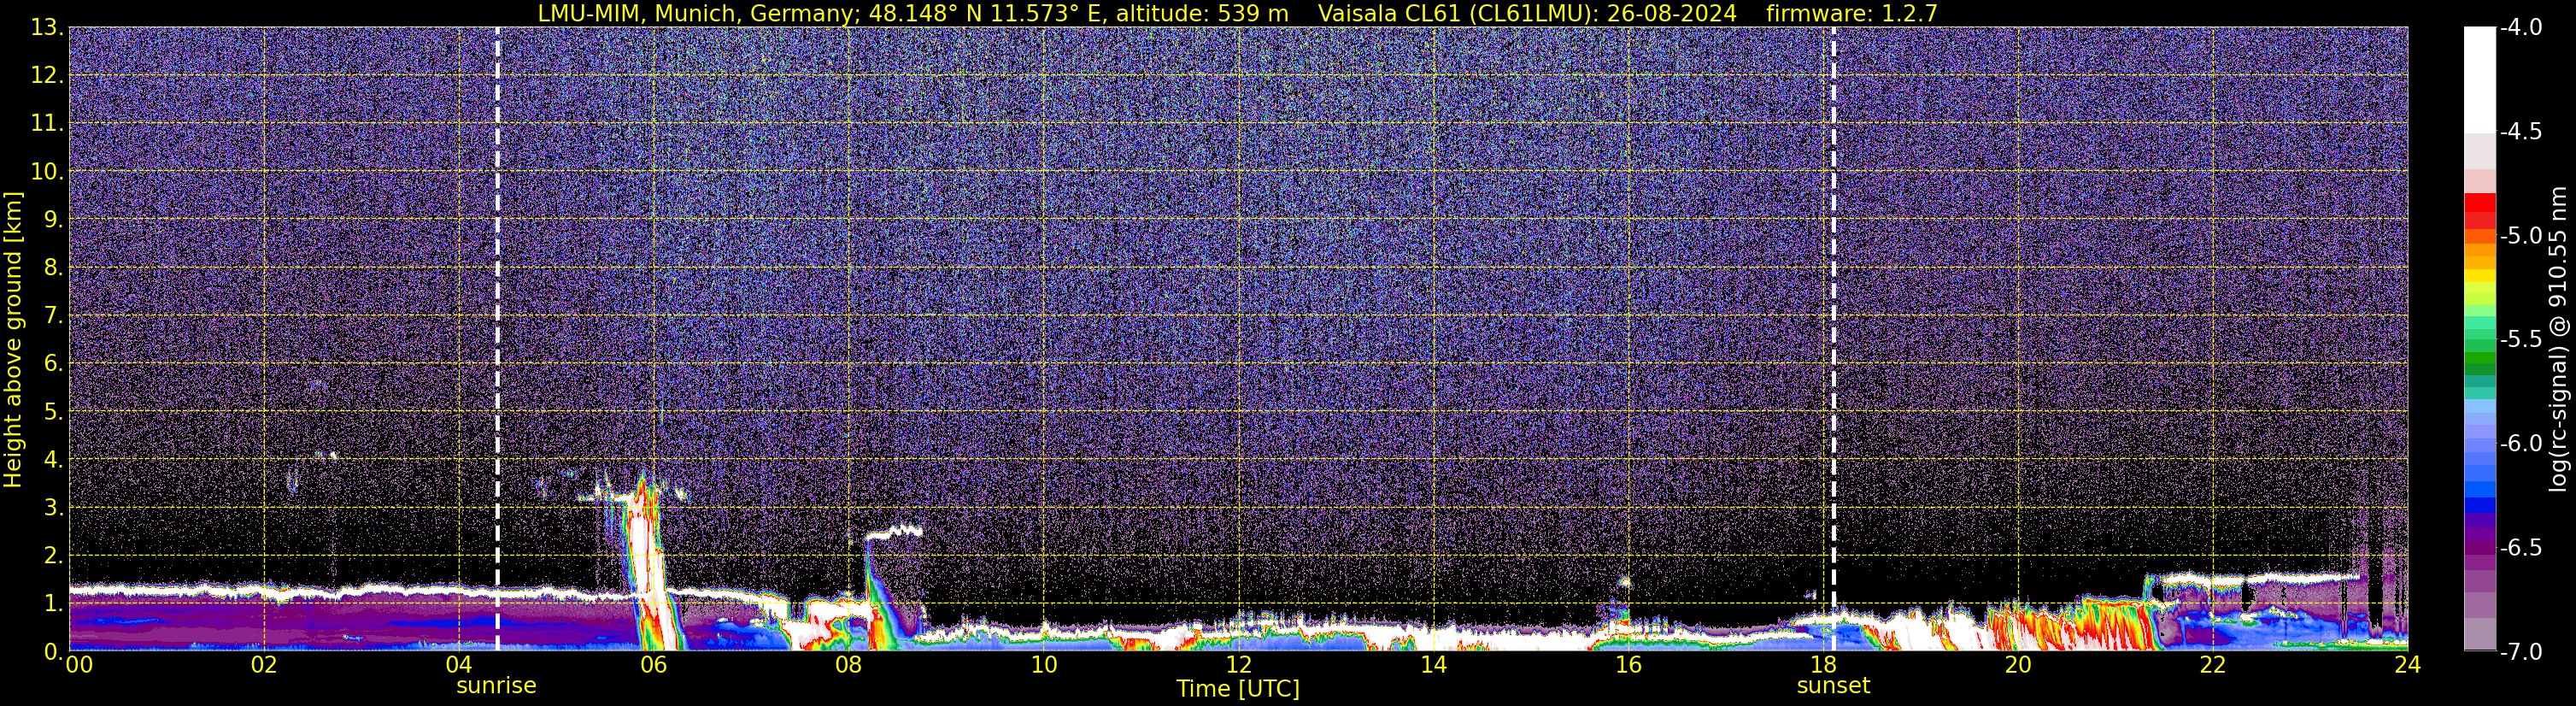Click the 02 time axis tick label
Image resolution: width=2576 pixels, height=706 pixels.
tap(263, 665)
